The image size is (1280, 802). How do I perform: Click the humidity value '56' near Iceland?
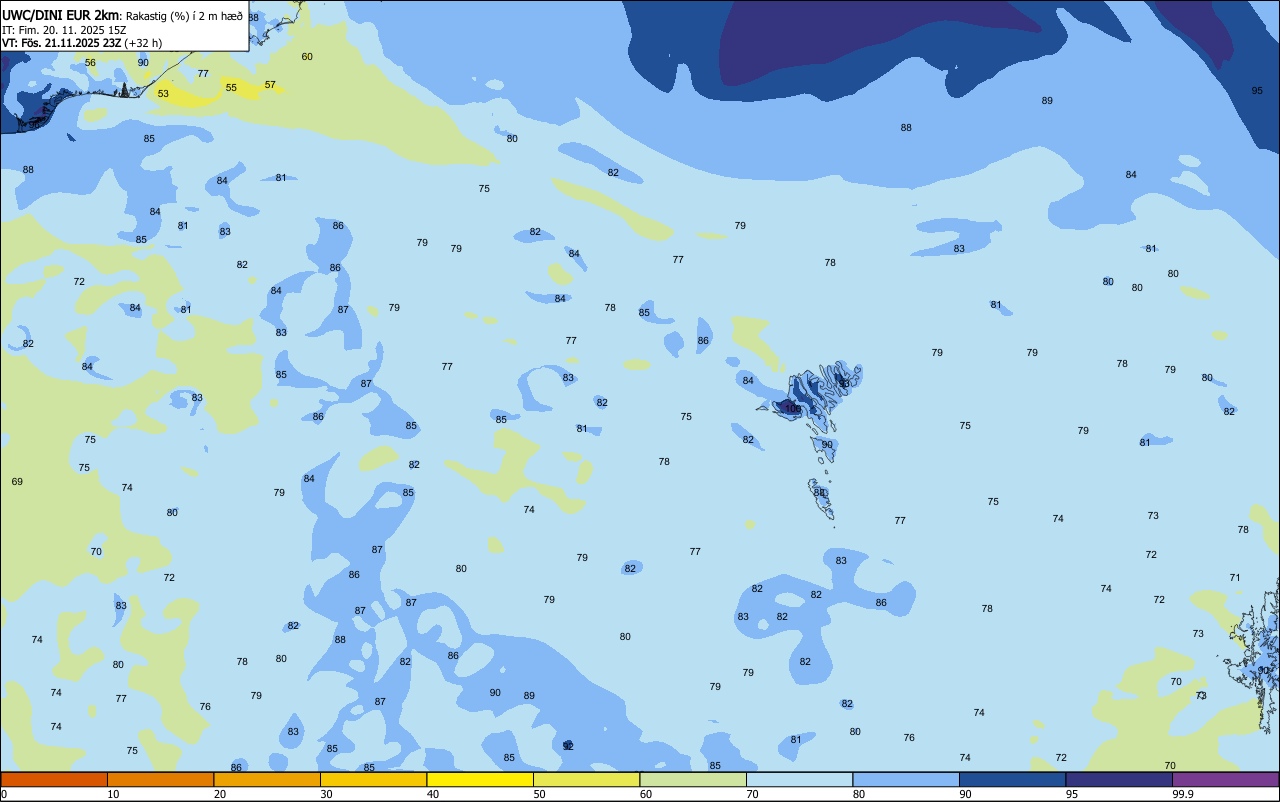point(90,63)
